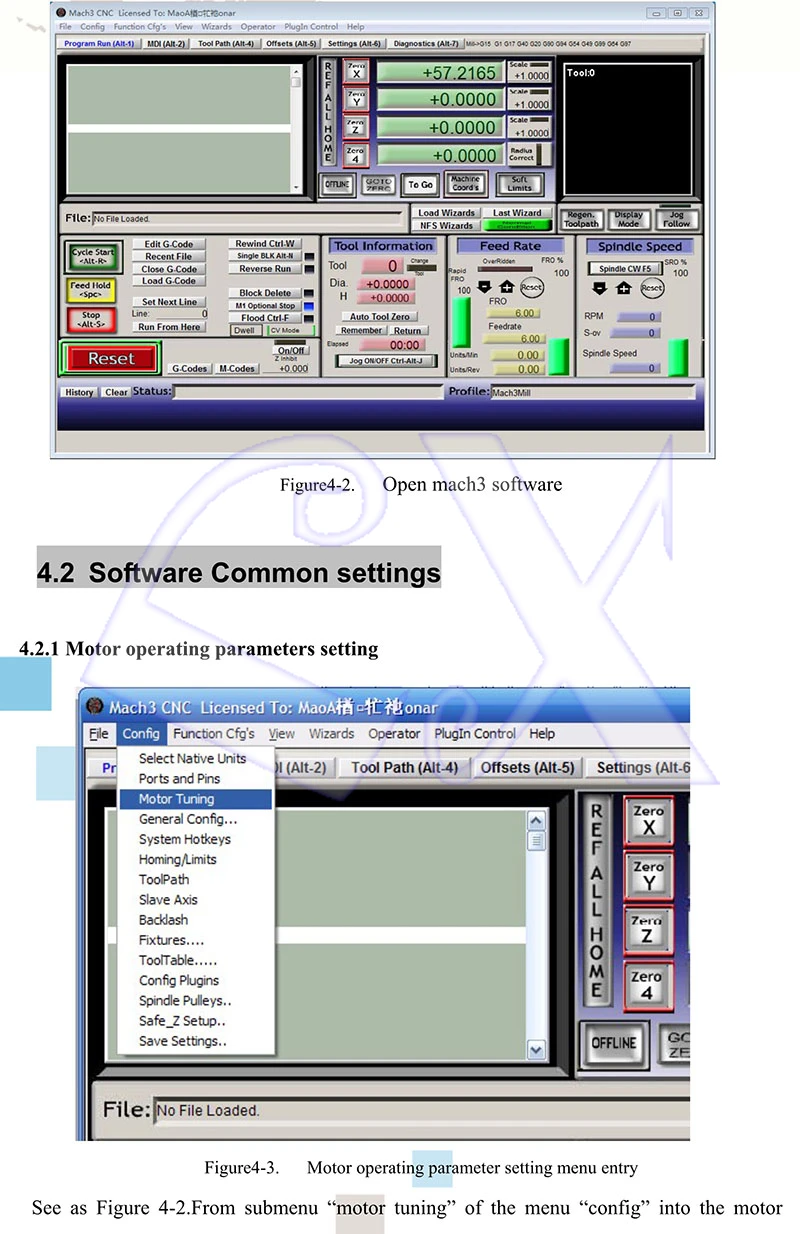Click the green Cycle Start button
The height and width of the screenshot is (1234, 800).
tap(92, 258)
